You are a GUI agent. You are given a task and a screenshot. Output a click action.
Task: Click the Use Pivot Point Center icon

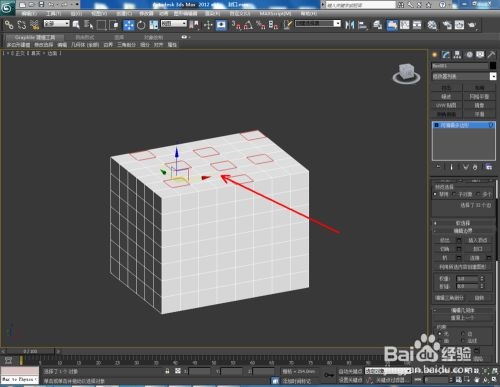click(x=194, y=25)
